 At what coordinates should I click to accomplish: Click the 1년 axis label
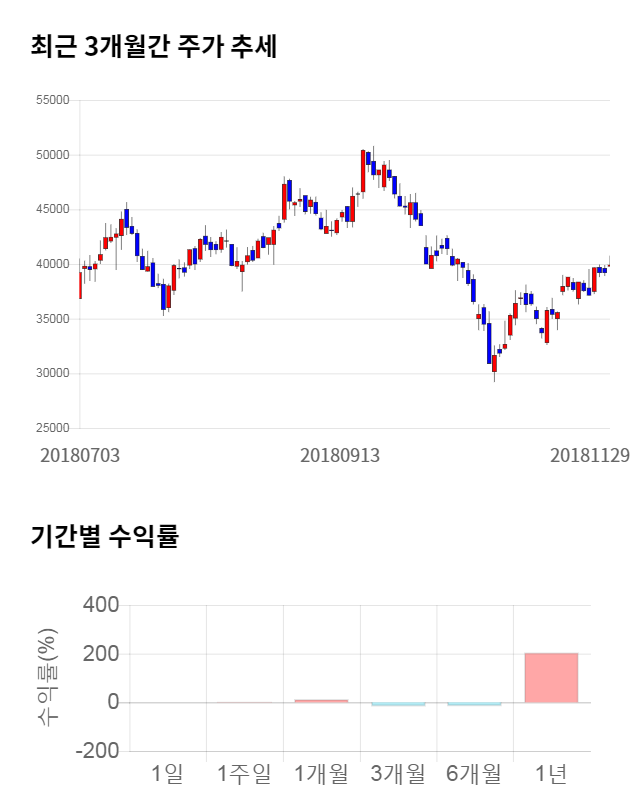pyautogui.click(x=551, y=773)
